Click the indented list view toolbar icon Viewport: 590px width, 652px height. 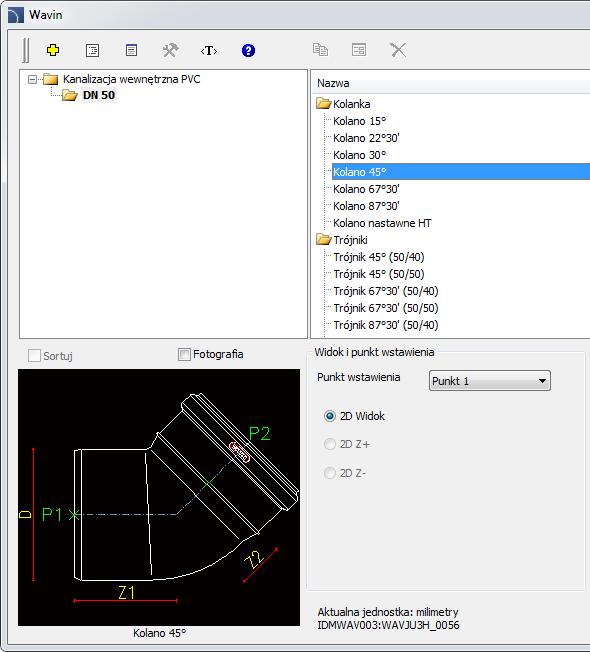click(92, 50)
